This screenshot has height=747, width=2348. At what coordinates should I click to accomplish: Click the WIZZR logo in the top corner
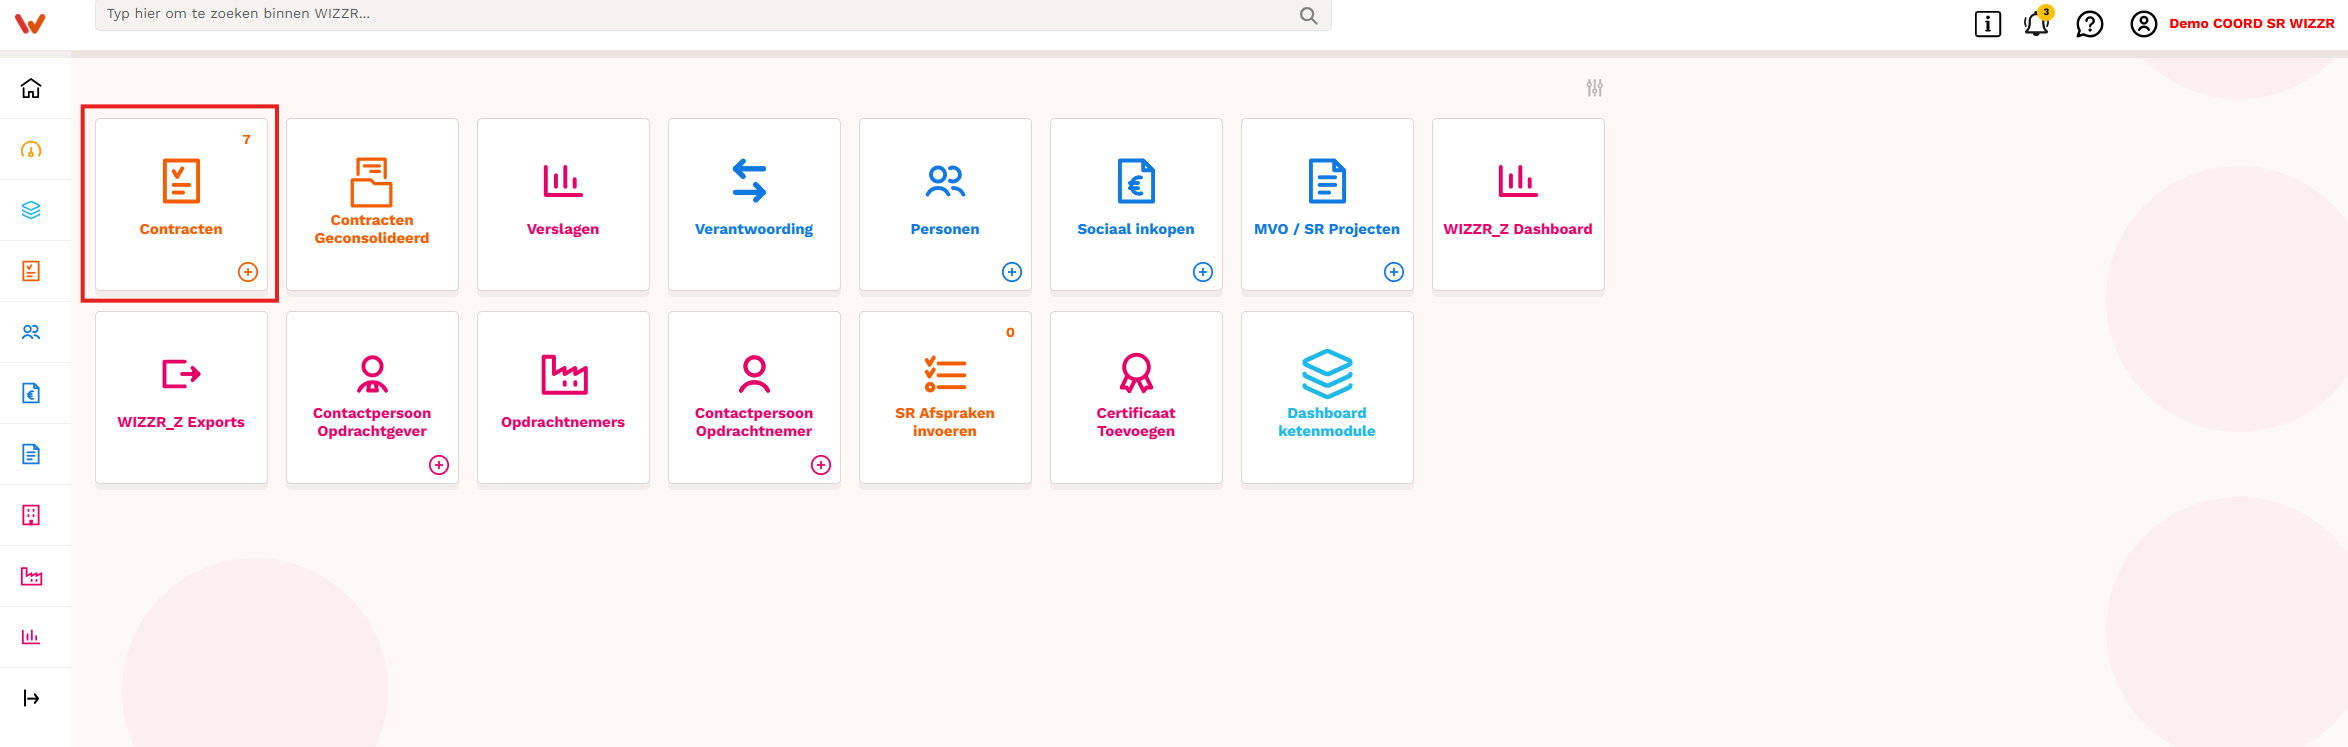click(30, 23)
